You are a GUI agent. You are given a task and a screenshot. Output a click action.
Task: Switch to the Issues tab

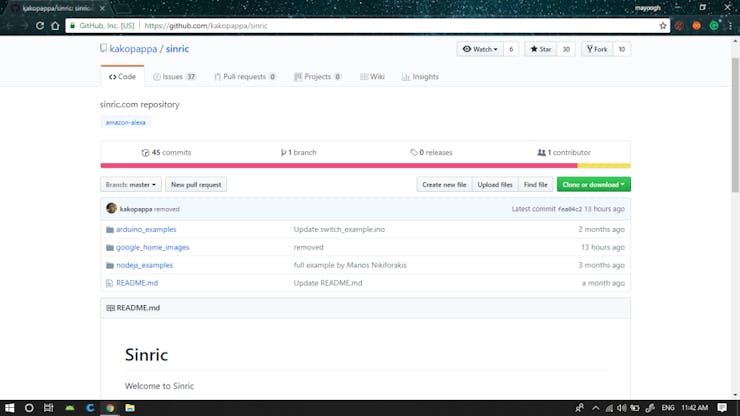(175, 76)
